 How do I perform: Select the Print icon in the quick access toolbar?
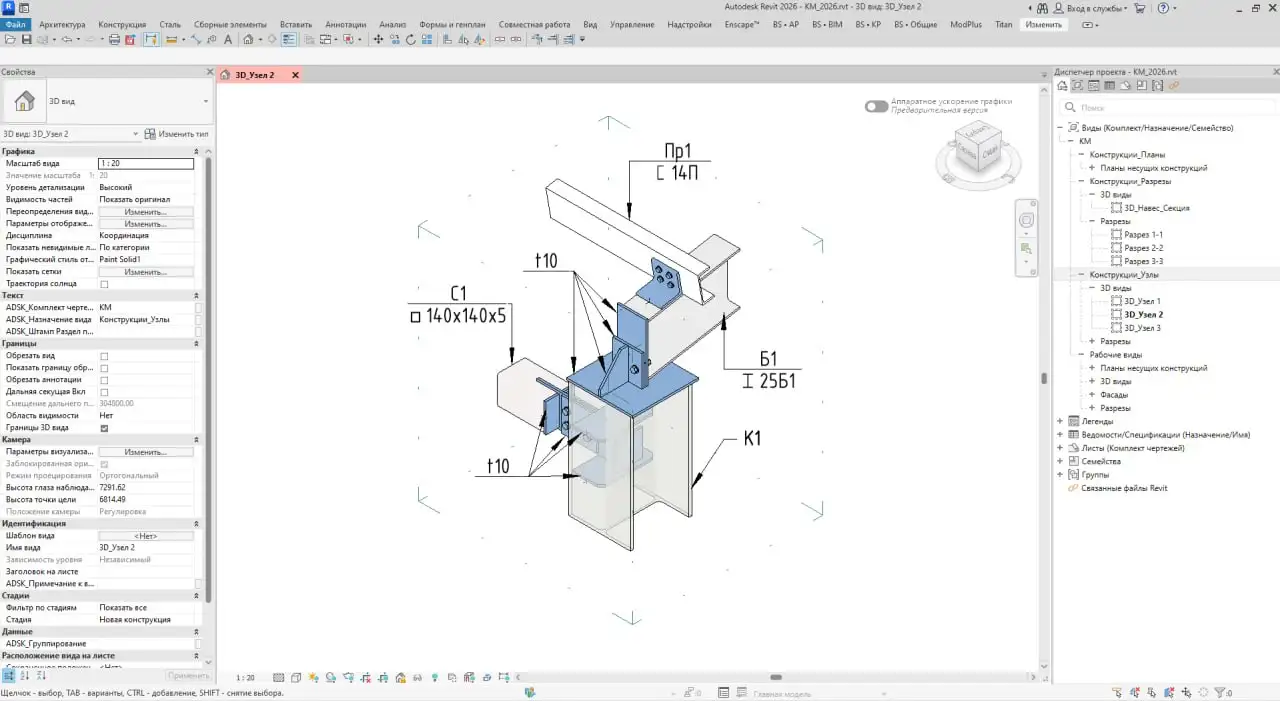pyautogui.click(x=113, y=40)
